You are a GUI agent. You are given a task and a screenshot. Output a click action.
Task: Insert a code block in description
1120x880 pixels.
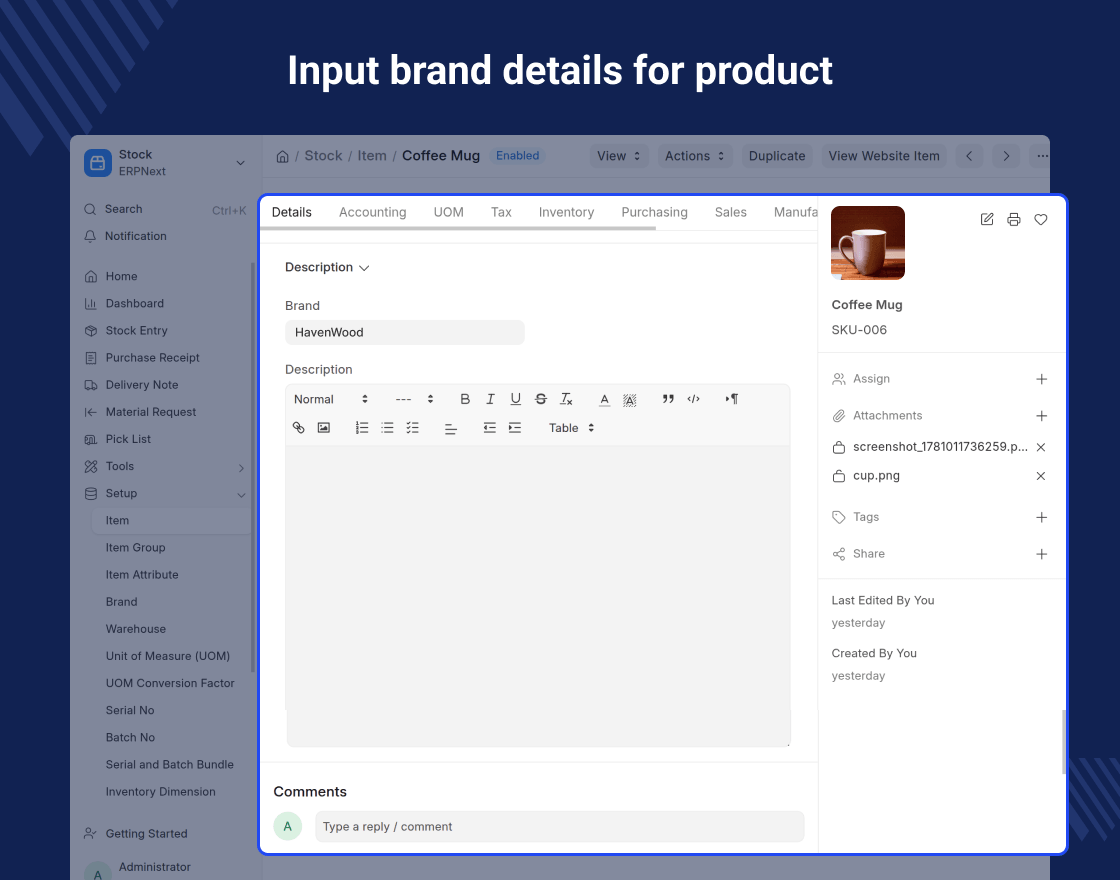coord(694,399)
